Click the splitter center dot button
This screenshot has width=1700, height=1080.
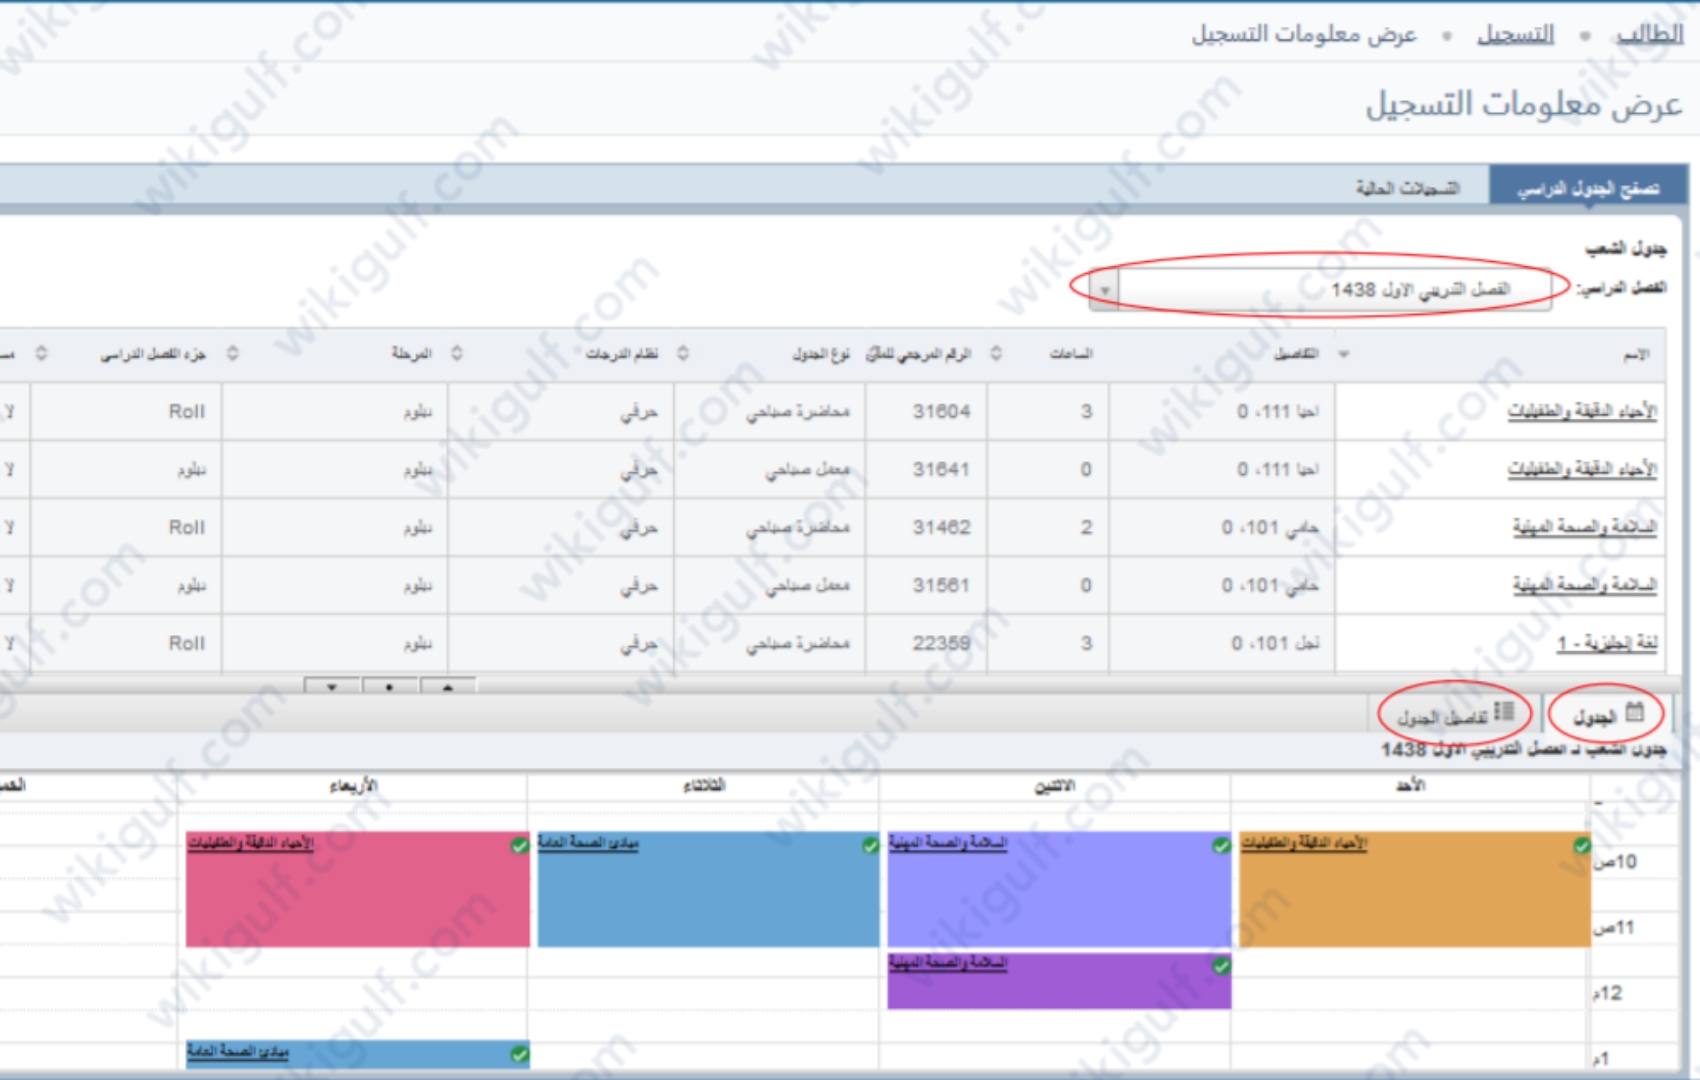[389, 687]
